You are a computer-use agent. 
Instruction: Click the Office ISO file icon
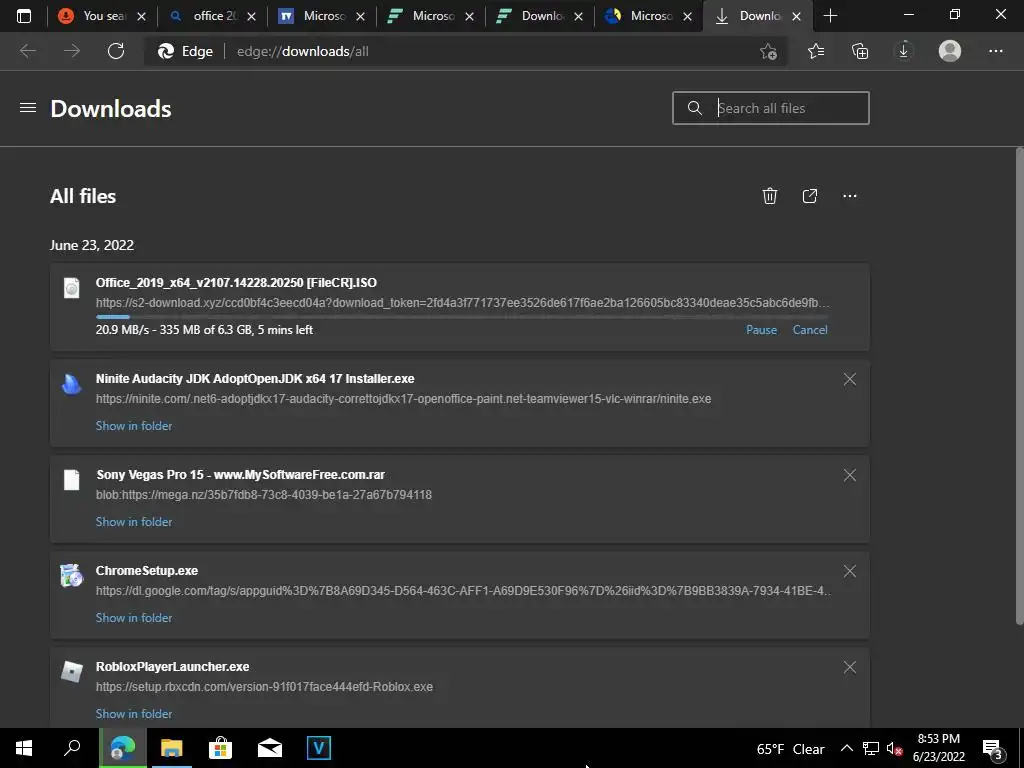[x=72, y=288]
